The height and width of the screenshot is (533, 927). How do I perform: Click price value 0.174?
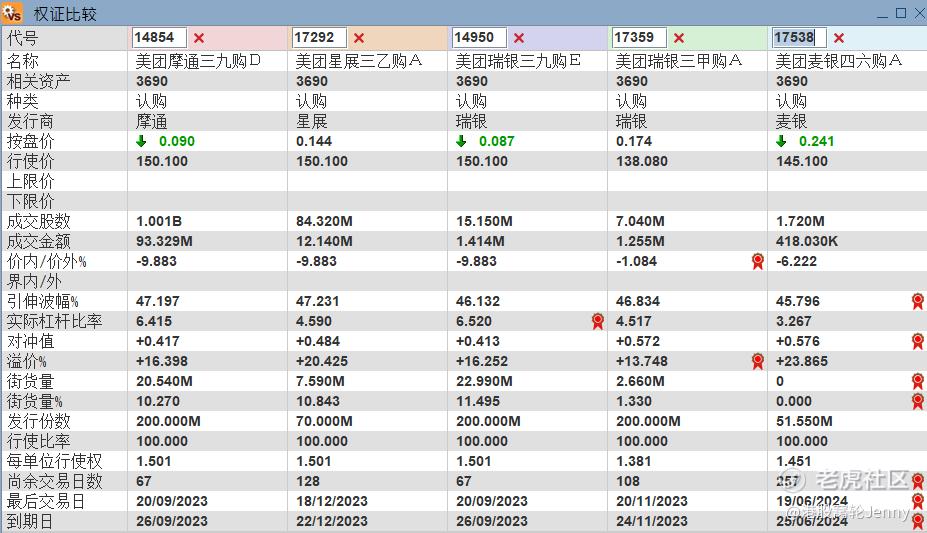coord(634,141)
